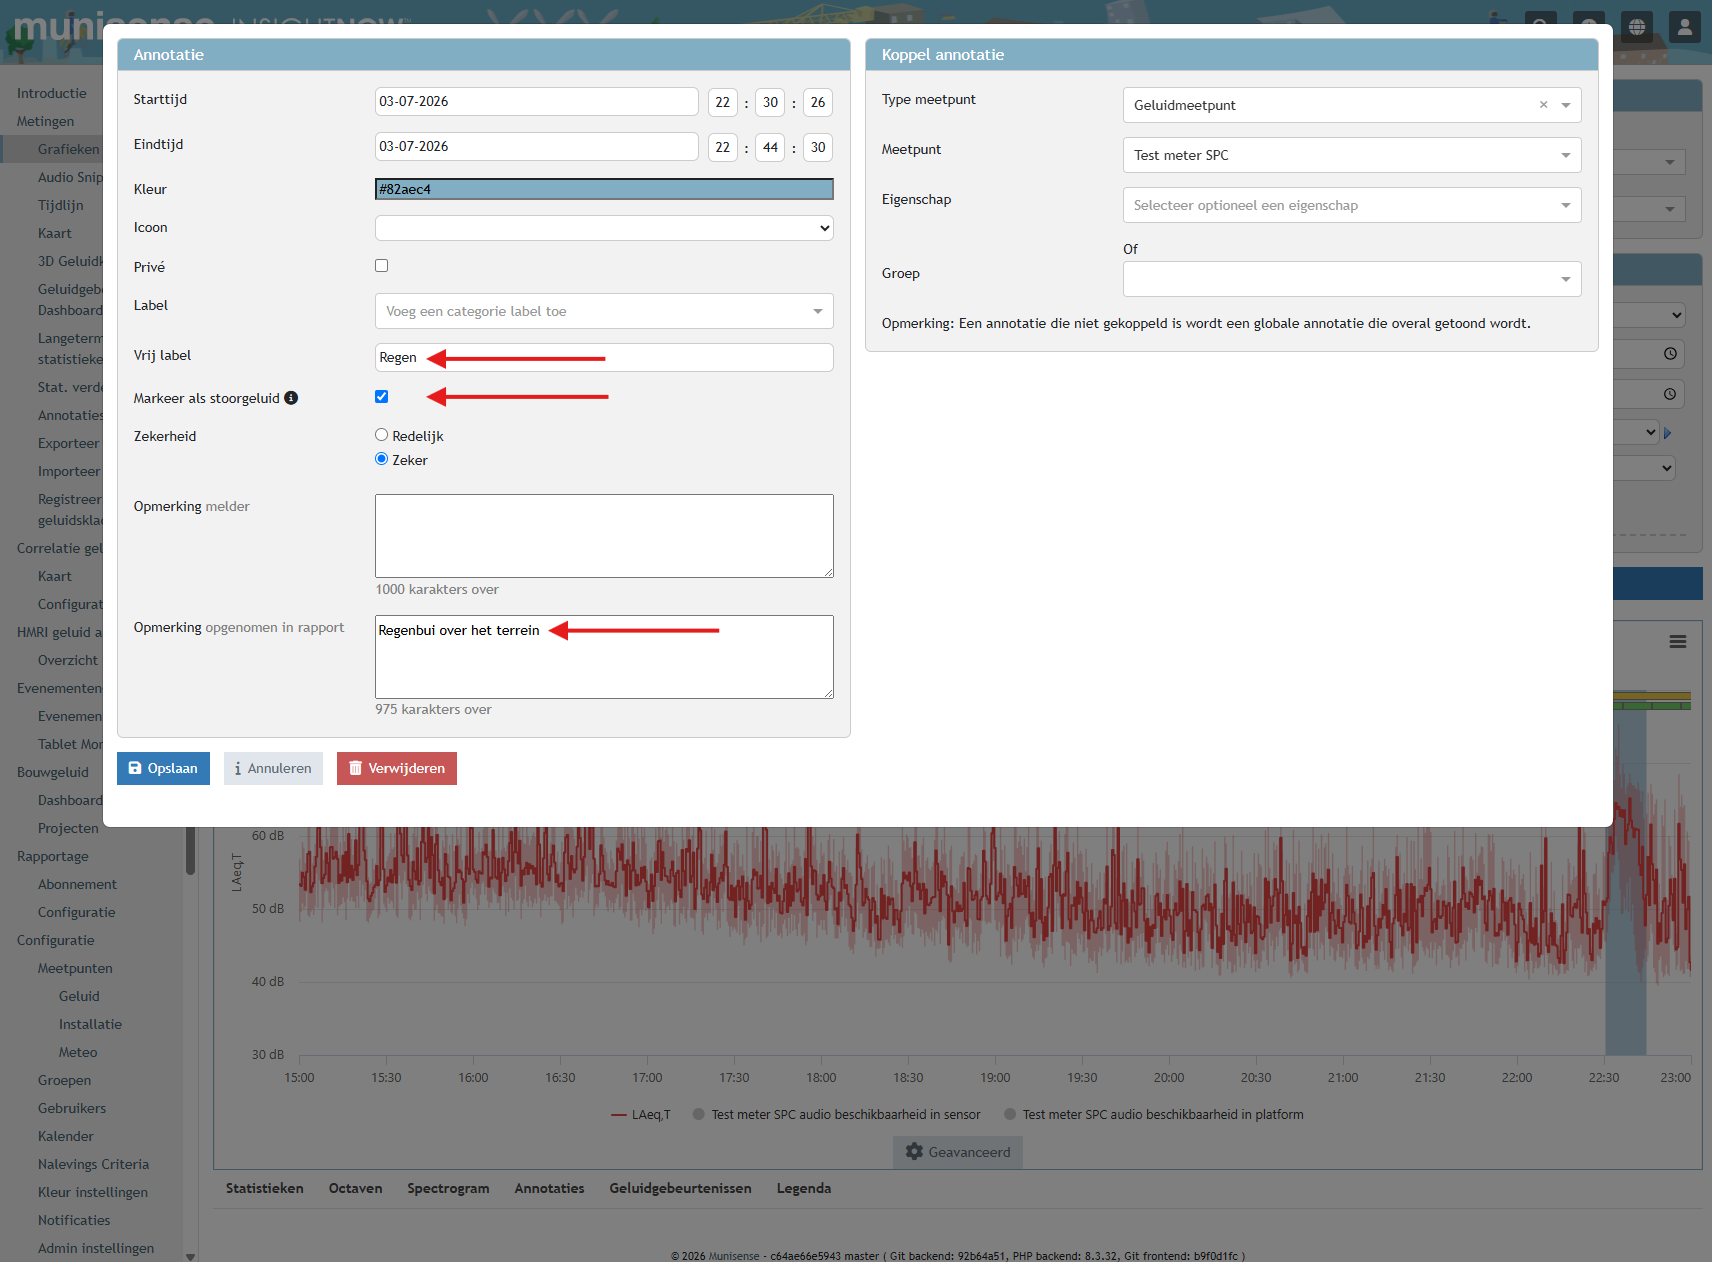Click the lower clock icon in background panel
This screenshot has width=1712, height=1262.
coord(1670,394)
